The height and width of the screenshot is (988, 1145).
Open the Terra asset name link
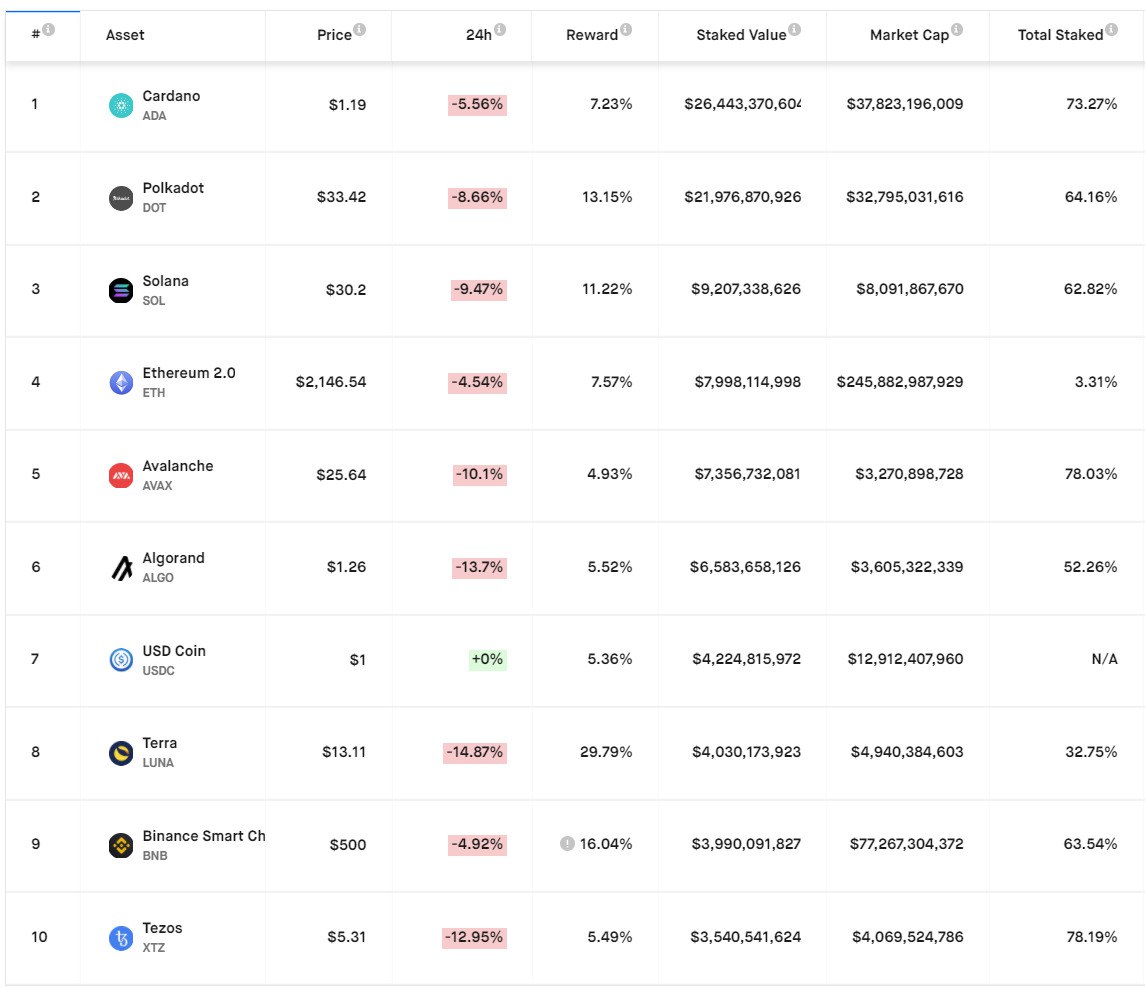(x=160, y=743)
